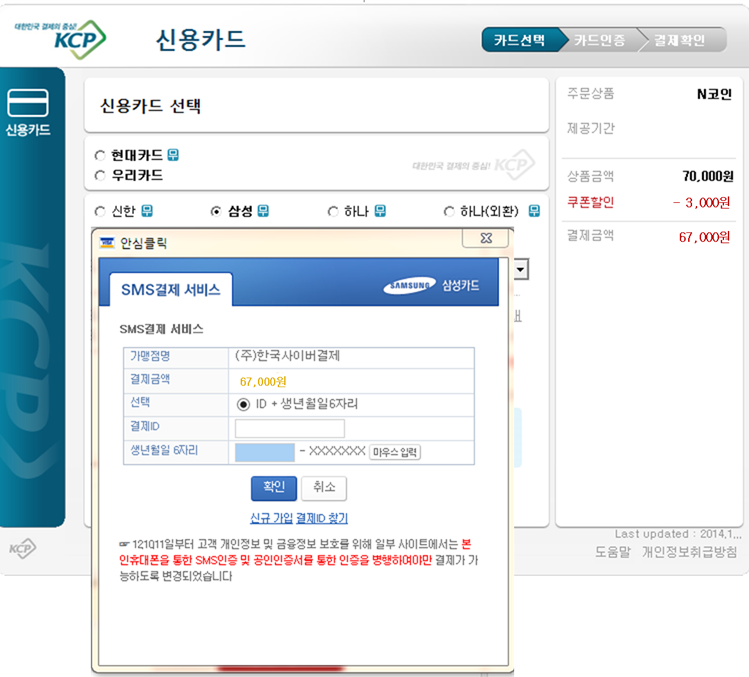Click the 마우스 입력 button
The image size is (749, 677).
tap(395, 452)
